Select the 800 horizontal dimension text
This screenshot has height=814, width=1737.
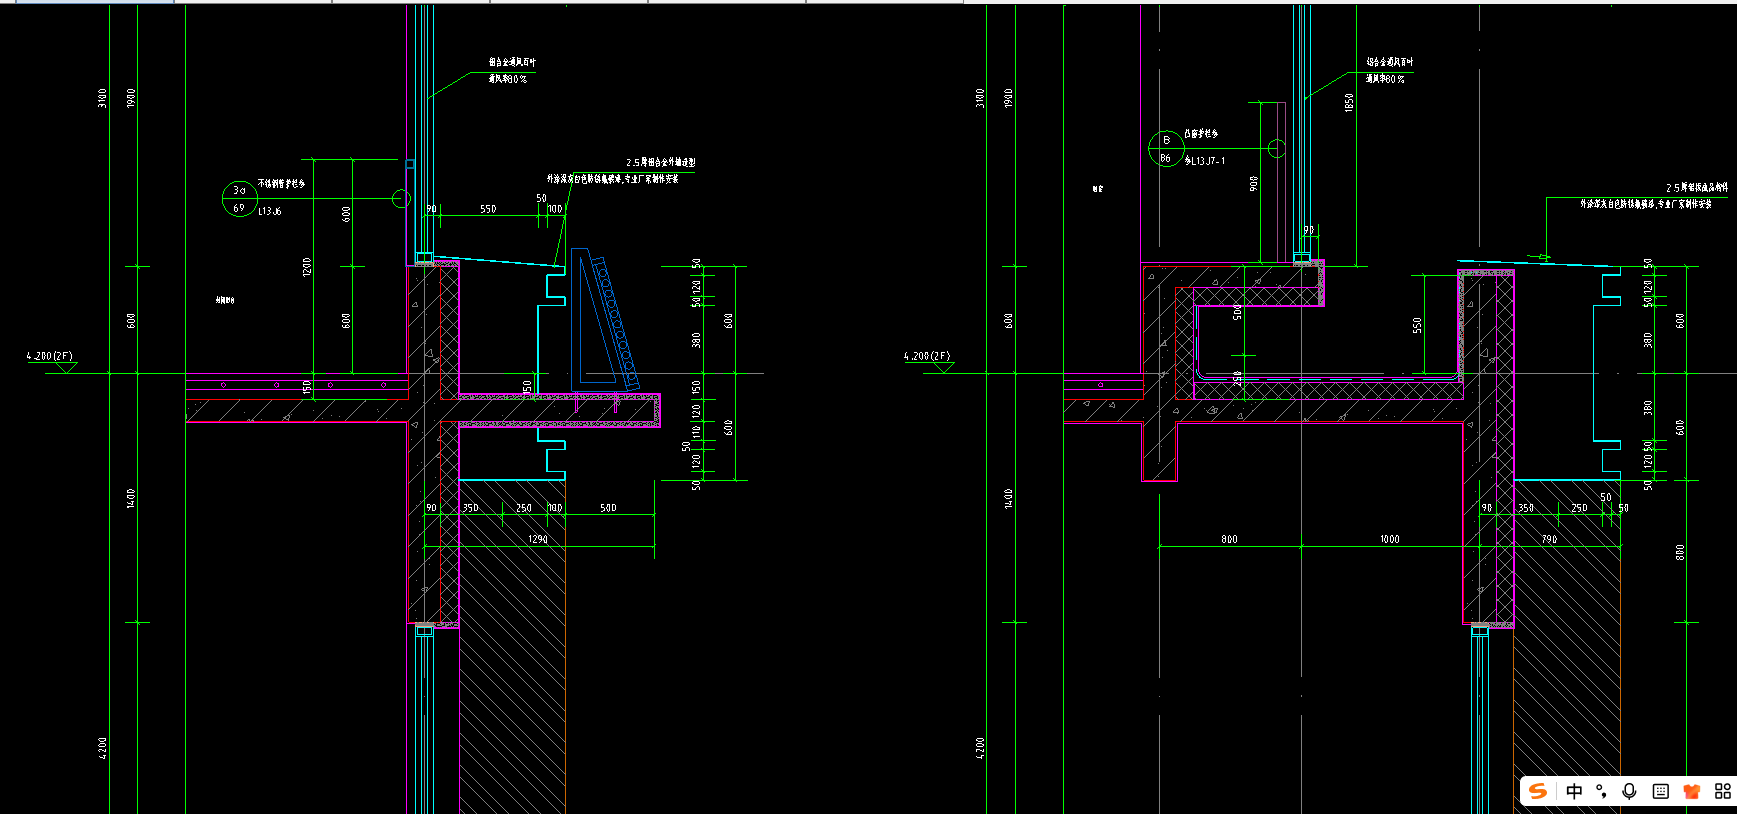[1229, 539]
